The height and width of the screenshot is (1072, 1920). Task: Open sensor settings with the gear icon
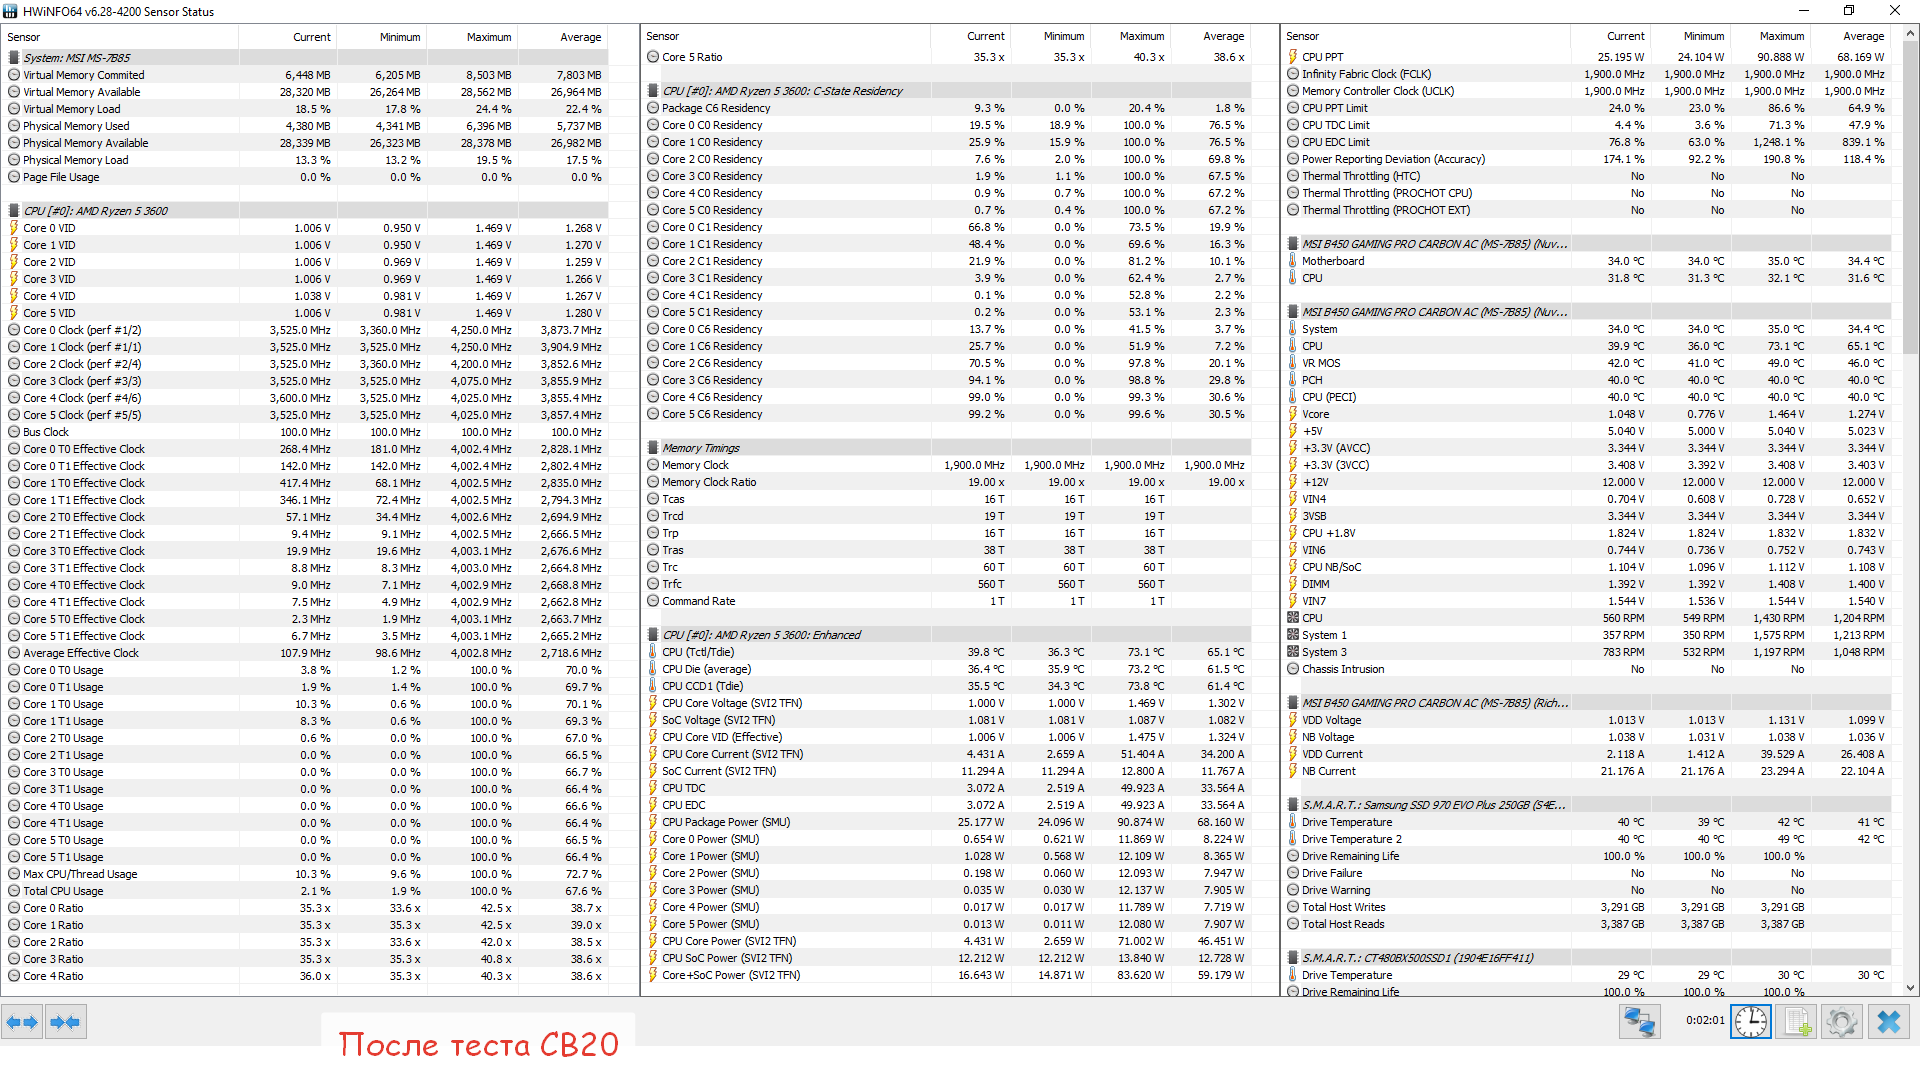point(1842,1022)
